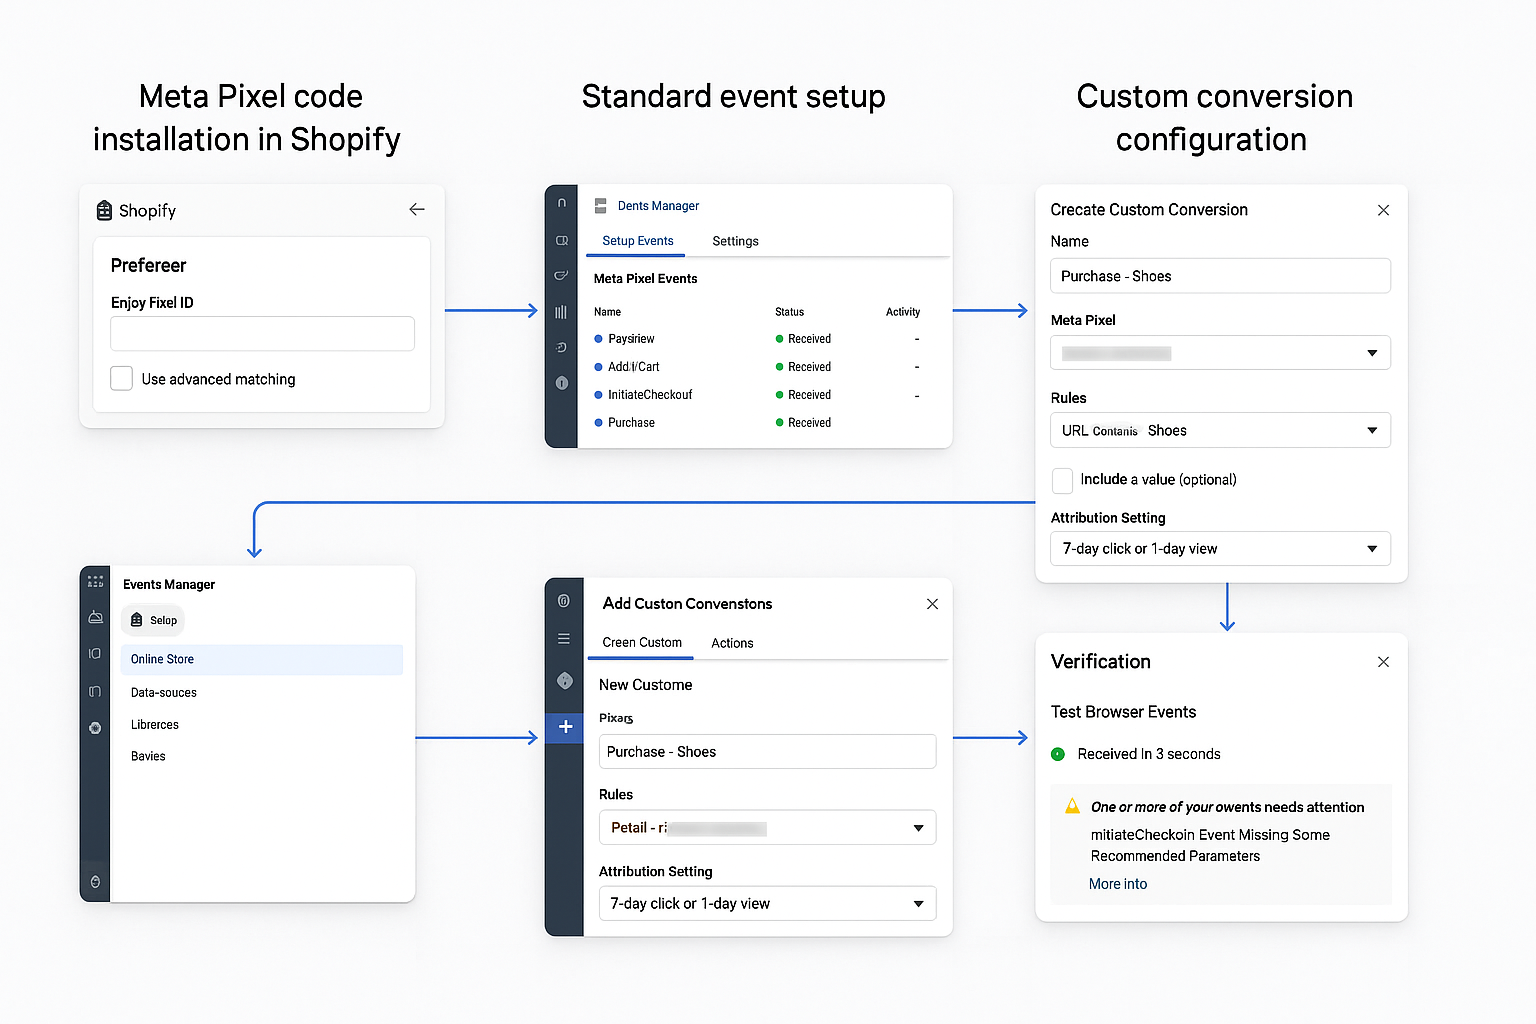Screen dimensions: 1536x1024
Task: Select the bar-chart icon in Dents Manager sidebar
Action: tap(561, 311)
